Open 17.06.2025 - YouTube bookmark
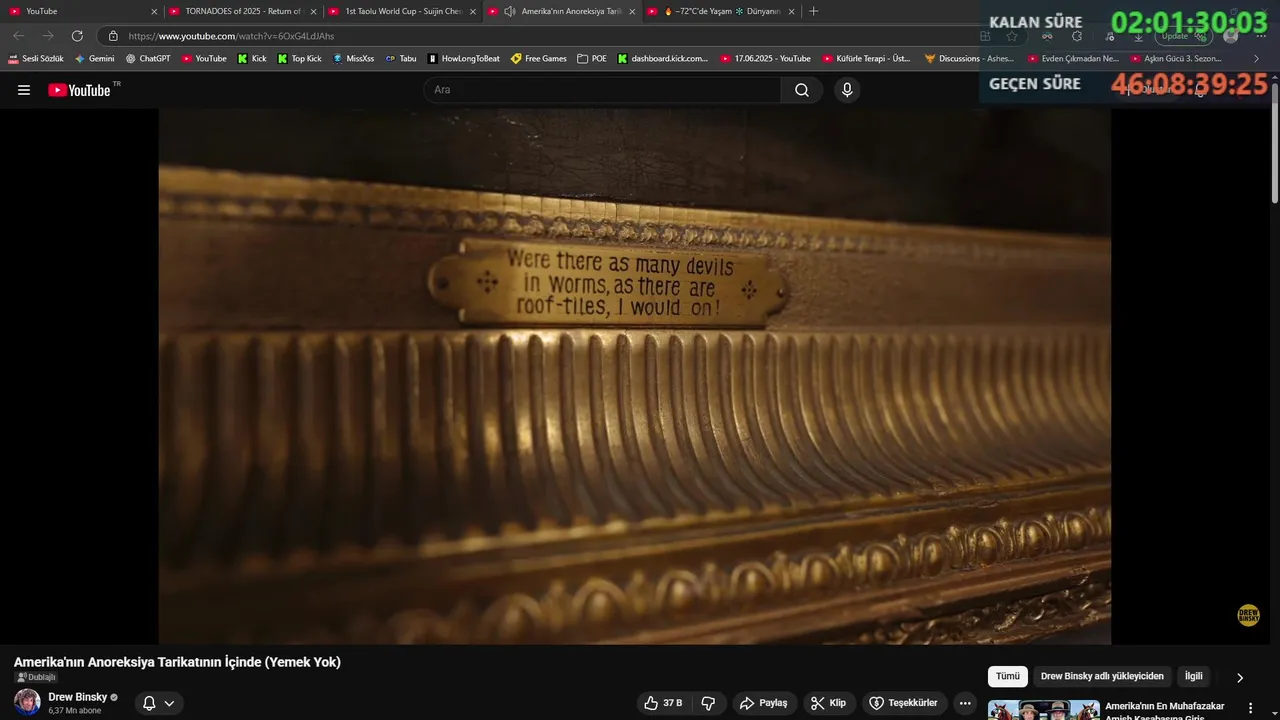This screenshot has width=1280, height=720. tap(765, 58)
